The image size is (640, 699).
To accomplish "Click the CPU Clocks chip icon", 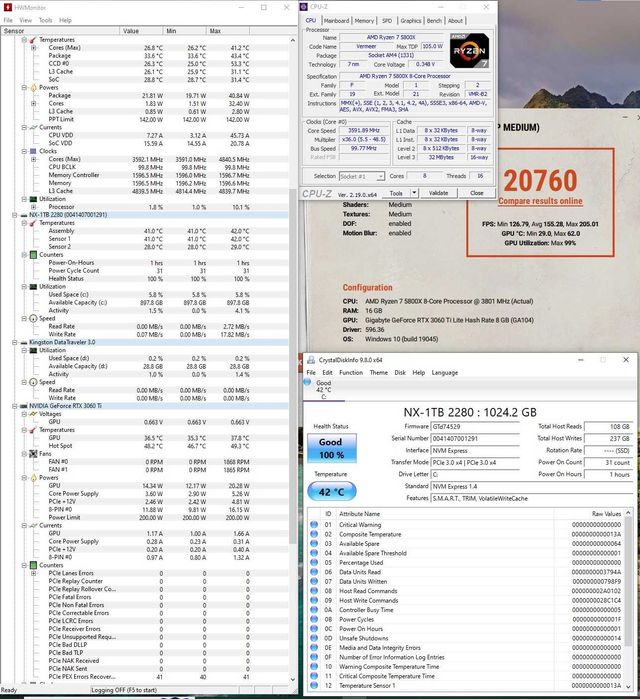I will click(x=33, y=151).
